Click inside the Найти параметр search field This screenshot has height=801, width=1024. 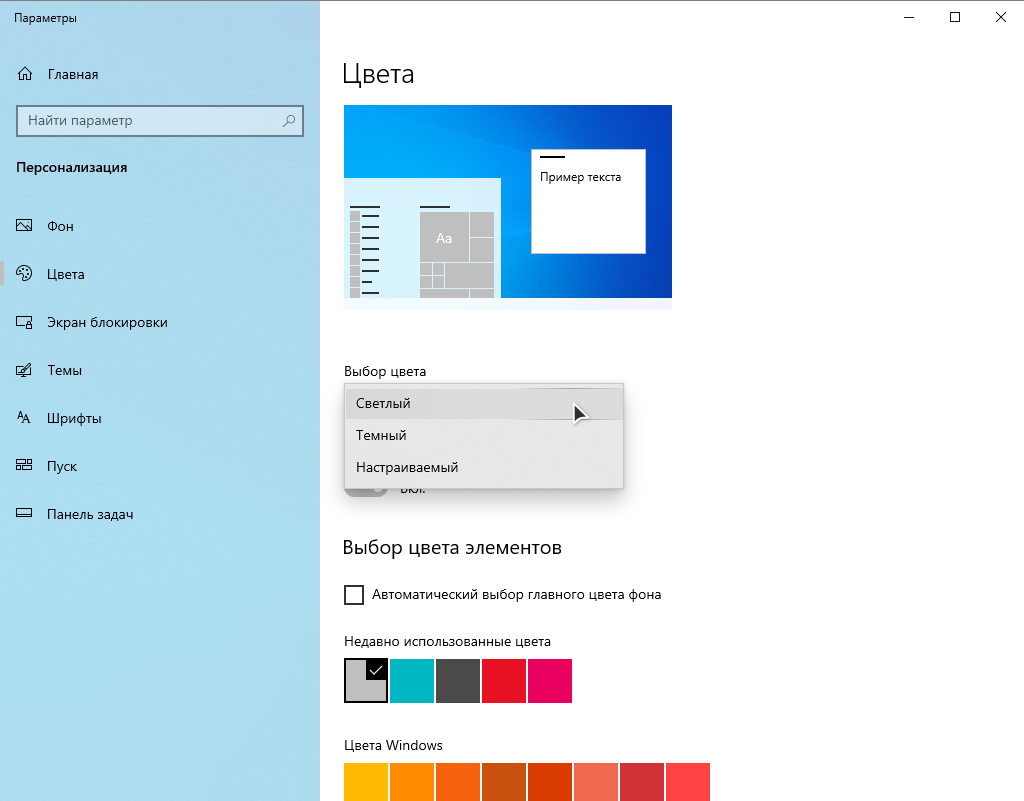[x=150, y=121]
